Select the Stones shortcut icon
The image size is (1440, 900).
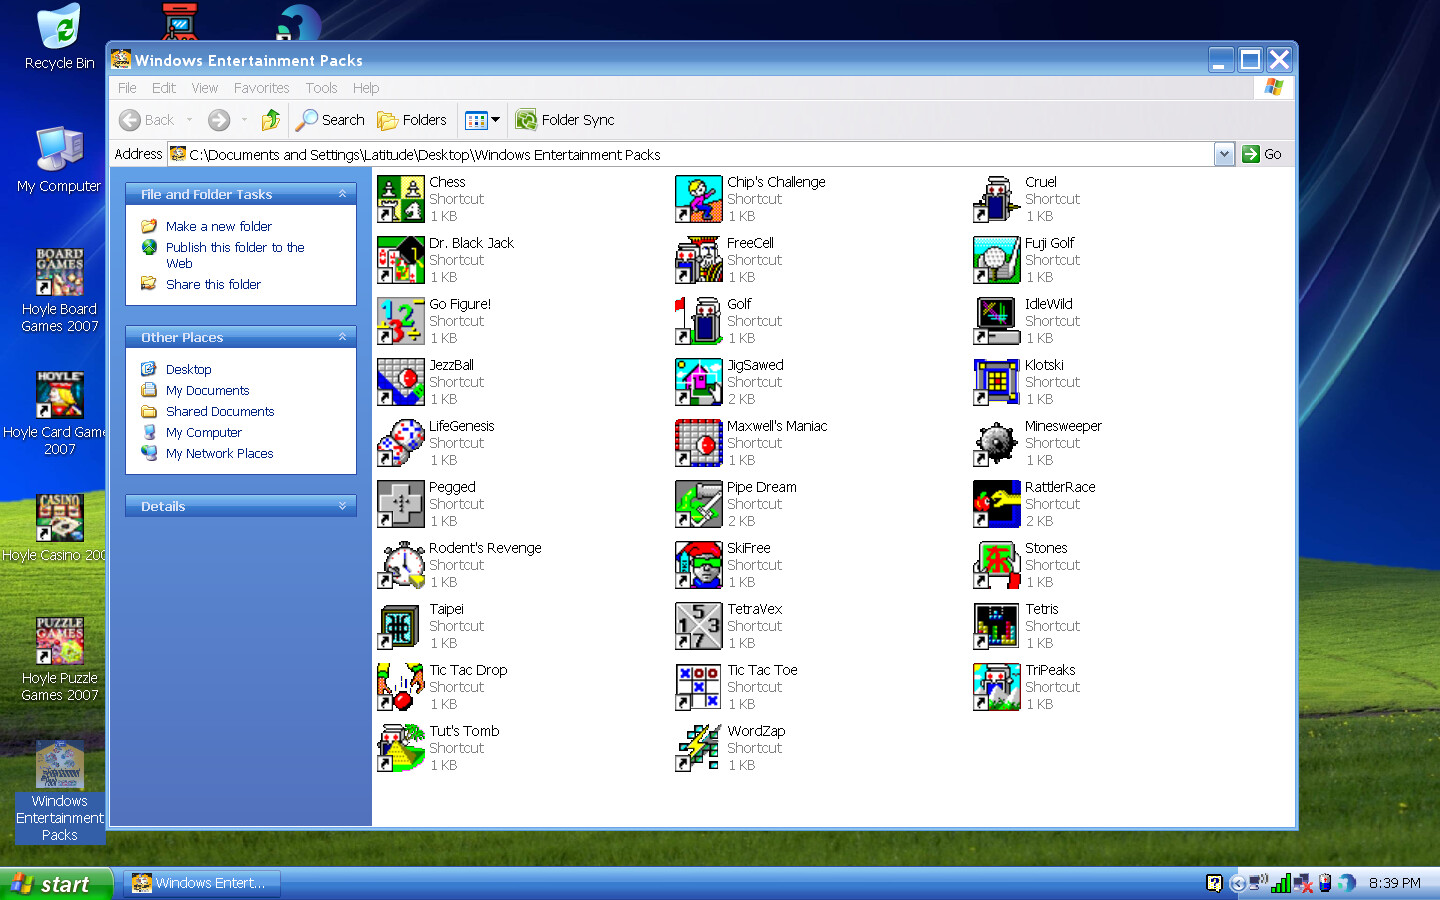997,565
